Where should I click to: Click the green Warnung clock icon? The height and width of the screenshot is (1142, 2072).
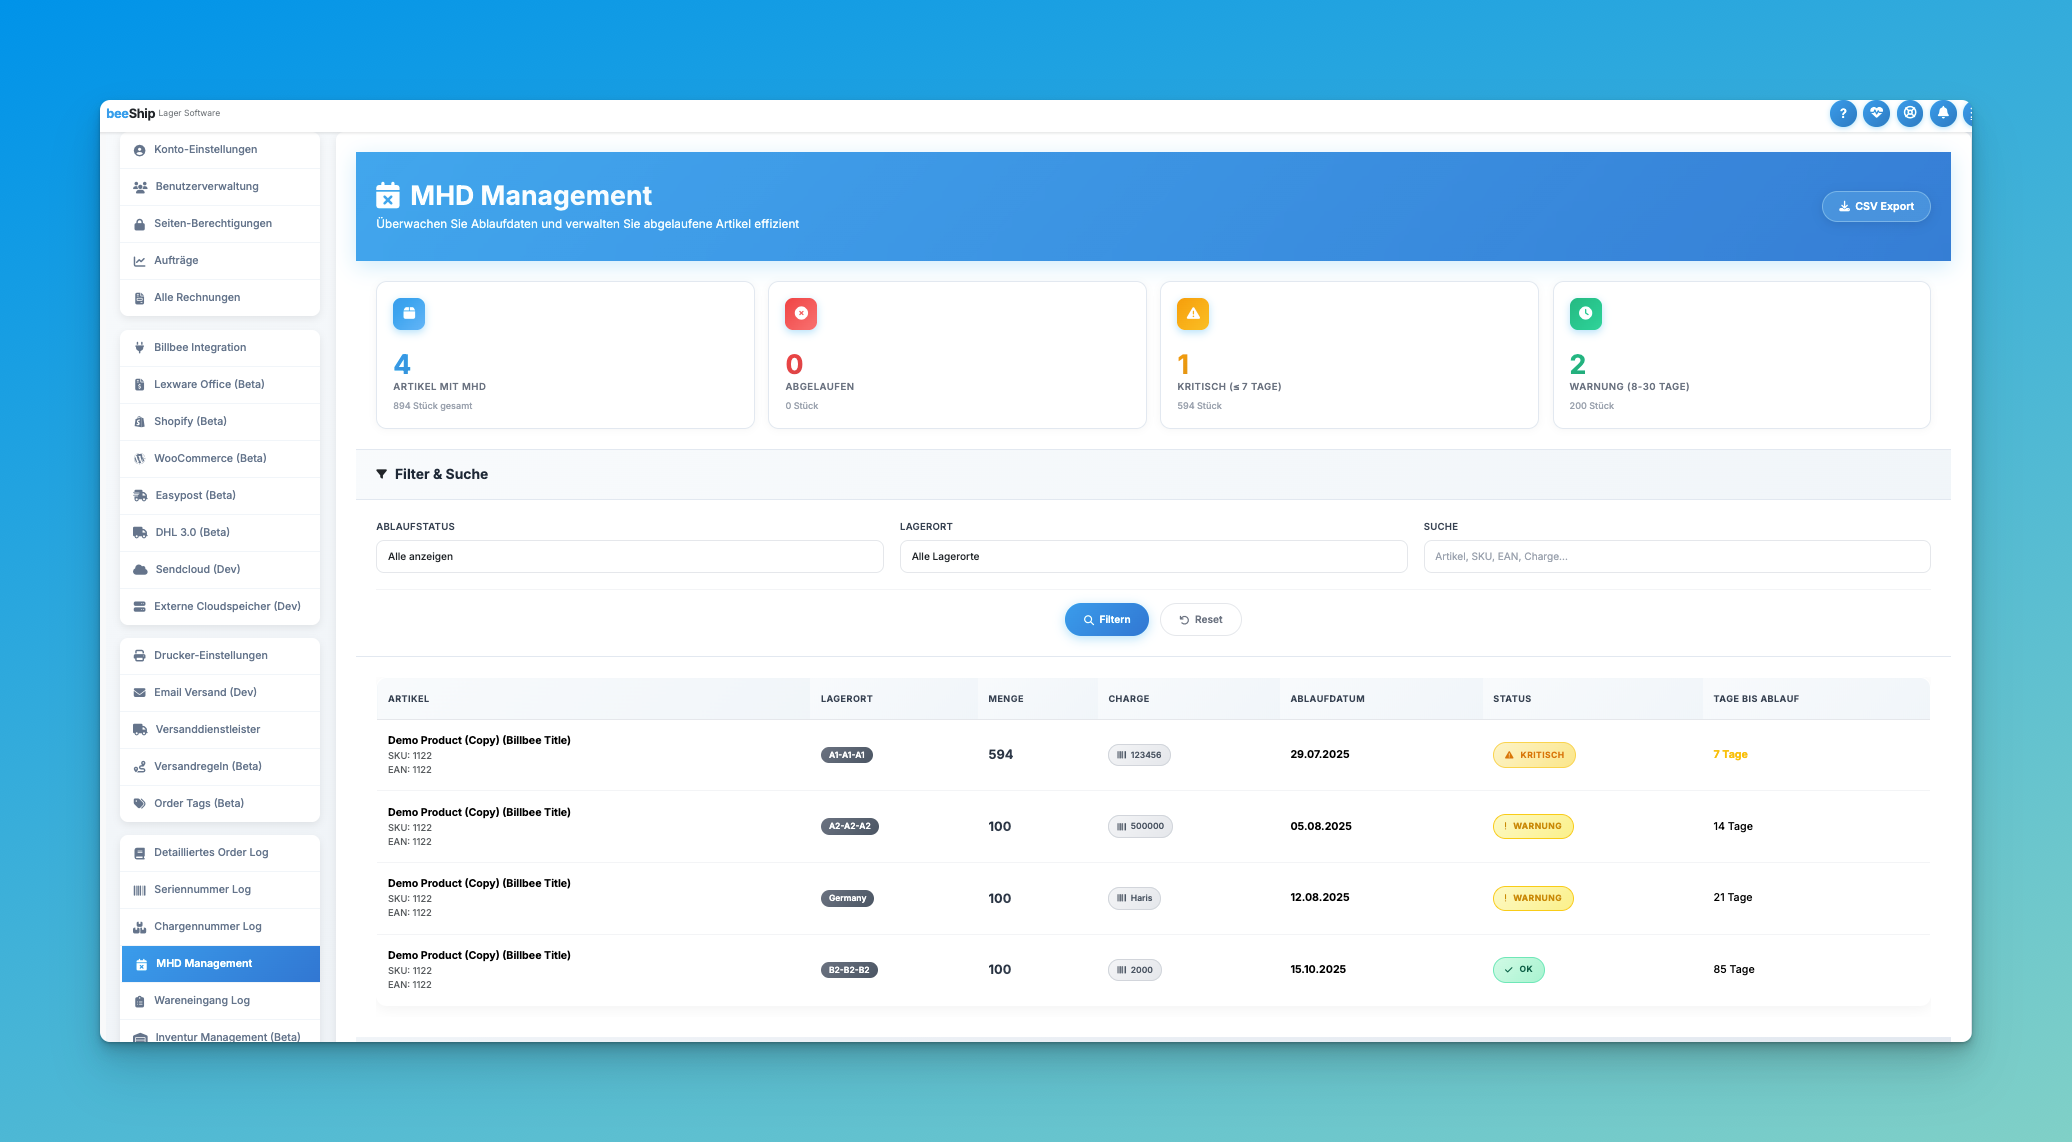tap(1585, 314)
